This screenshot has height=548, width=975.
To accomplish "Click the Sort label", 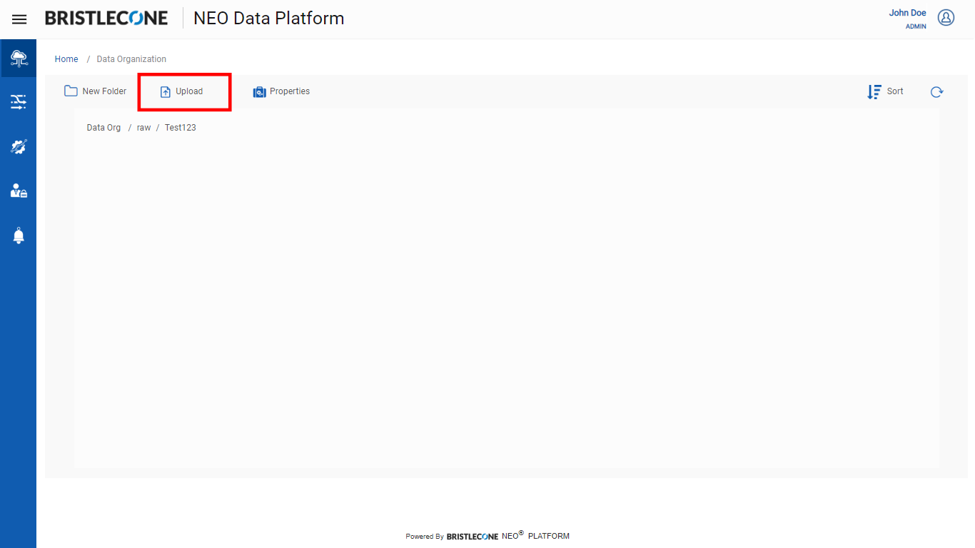I will [895, 91].
